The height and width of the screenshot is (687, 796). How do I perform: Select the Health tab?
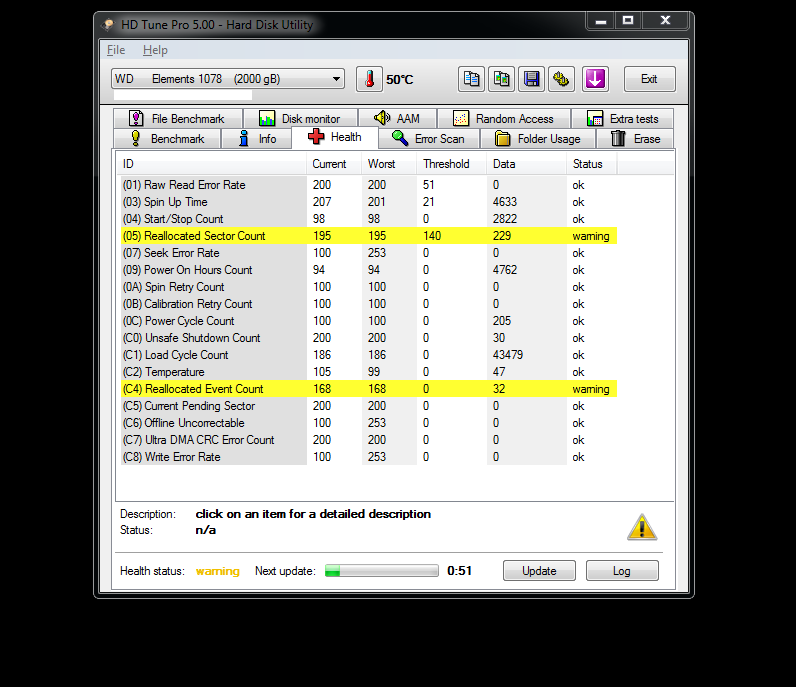[335, 137]
